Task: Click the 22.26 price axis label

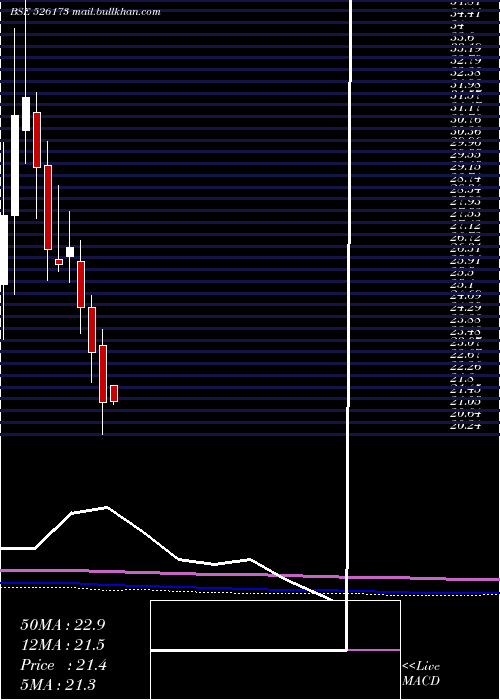Action: coord(466,367)
